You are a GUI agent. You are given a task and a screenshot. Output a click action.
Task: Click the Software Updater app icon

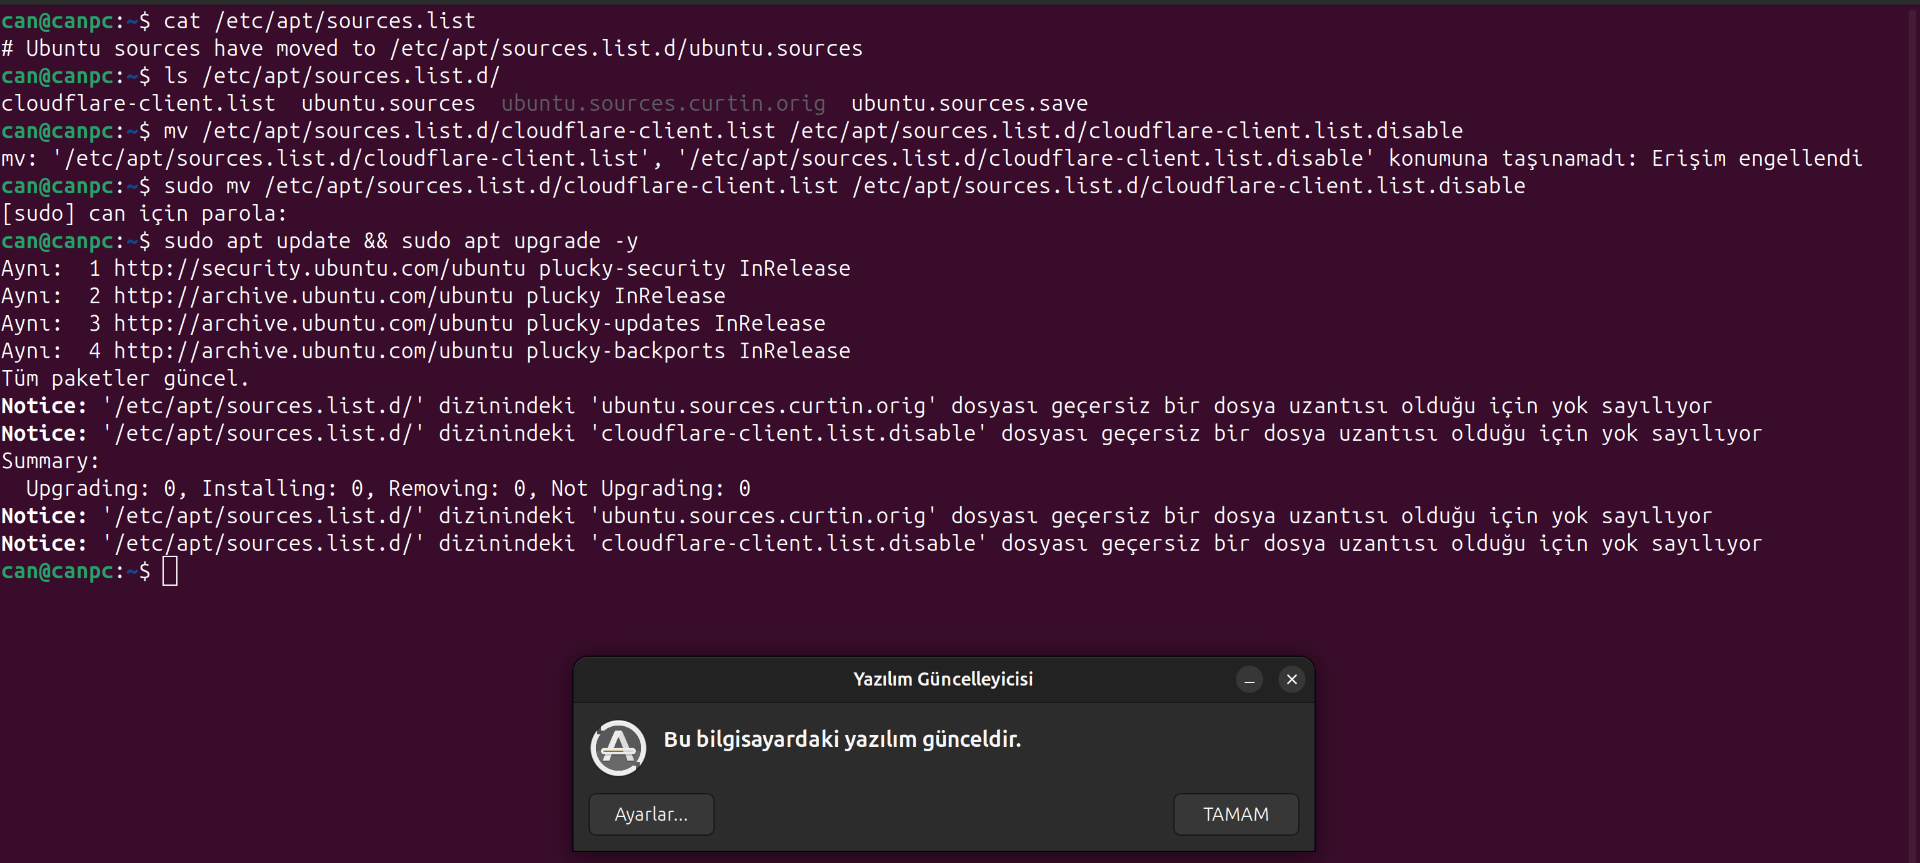[x=618, y=747]
